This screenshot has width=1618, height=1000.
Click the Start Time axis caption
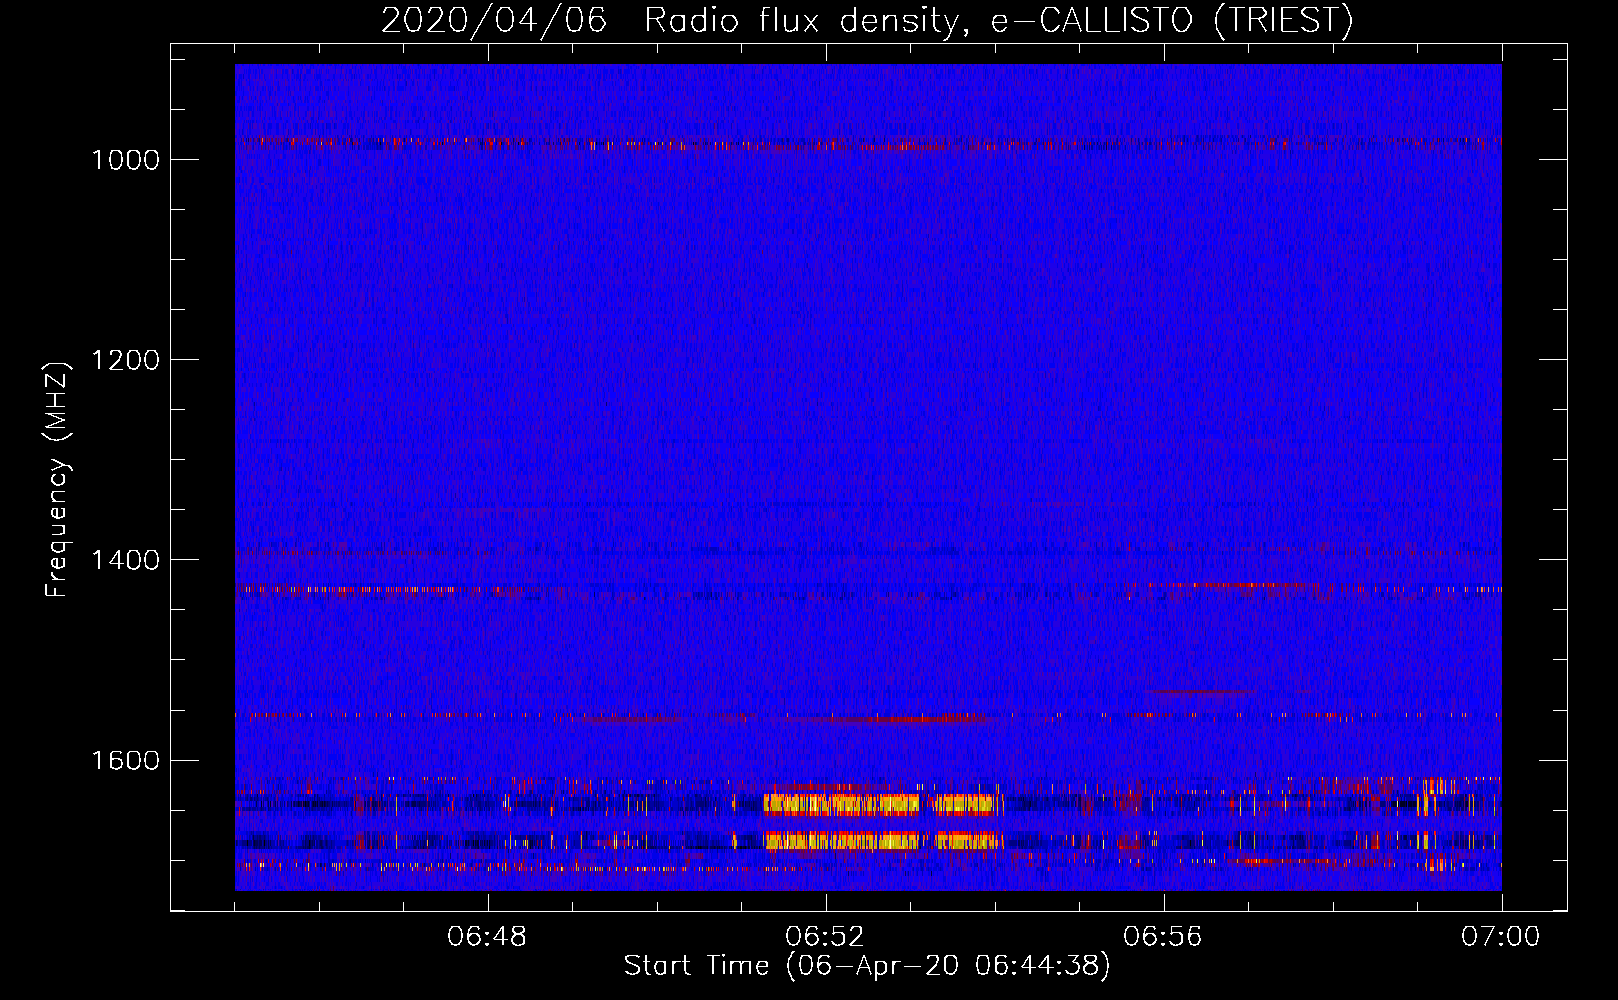click(867, 966)
